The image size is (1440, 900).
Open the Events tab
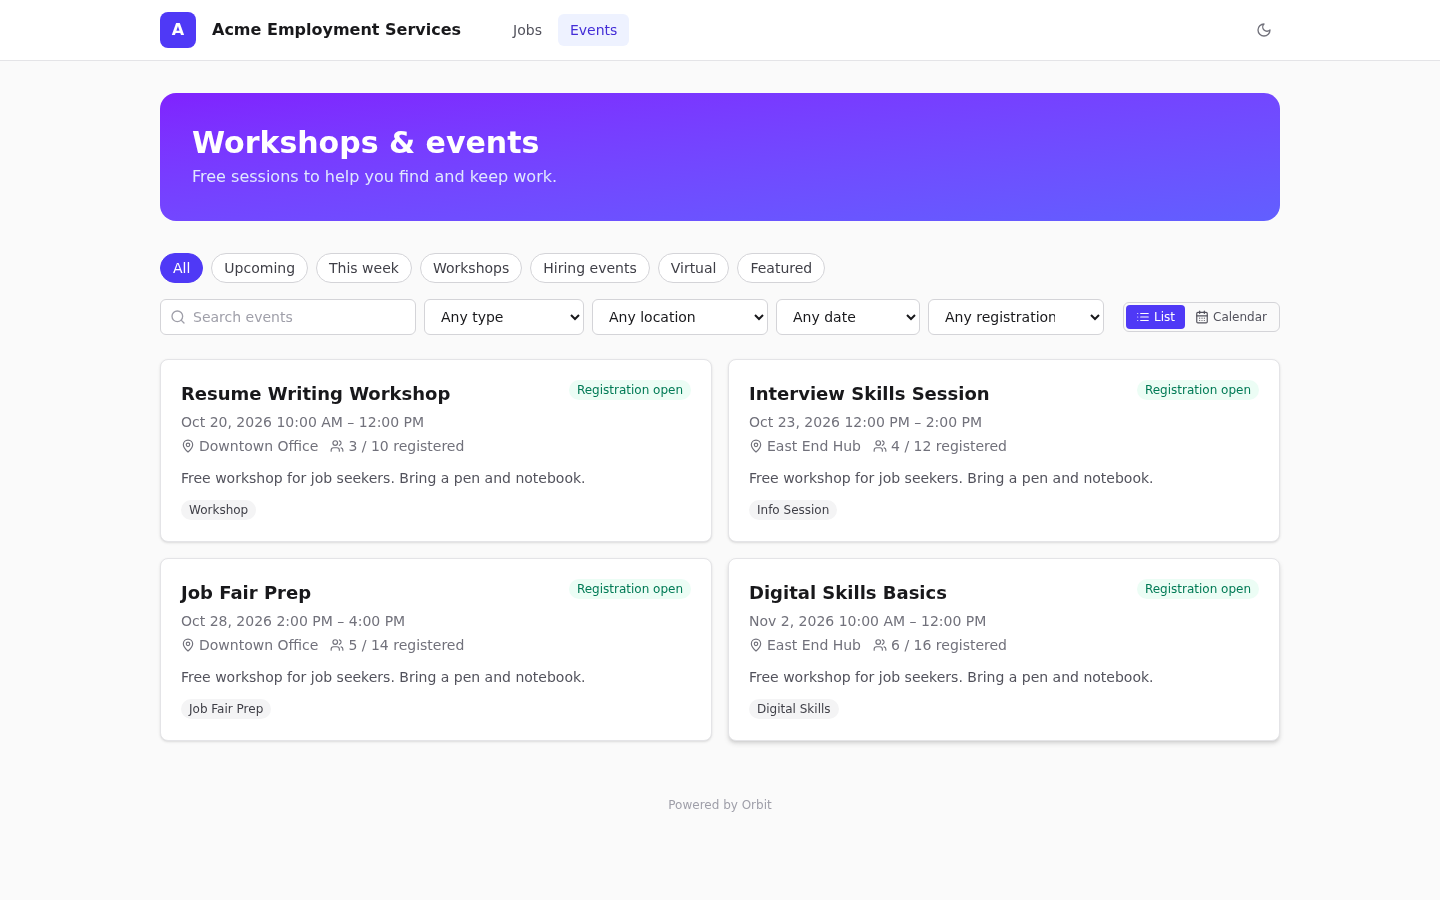point(593,30)
